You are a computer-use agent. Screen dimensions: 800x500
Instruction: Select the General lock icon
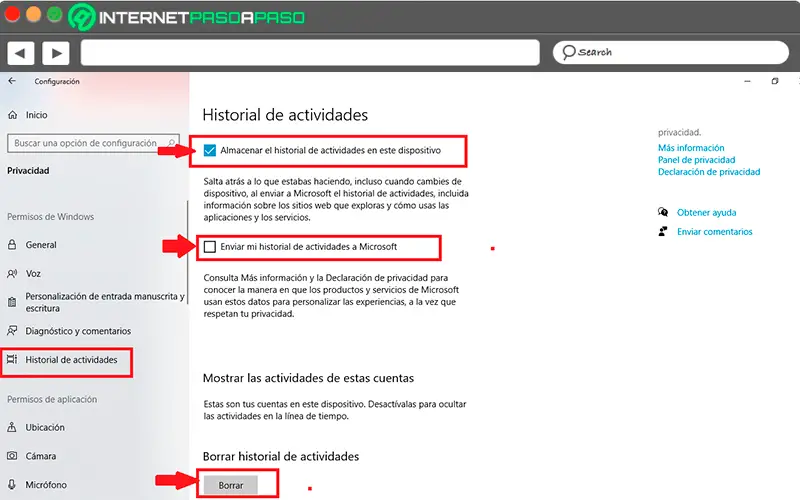coord(12,244)
